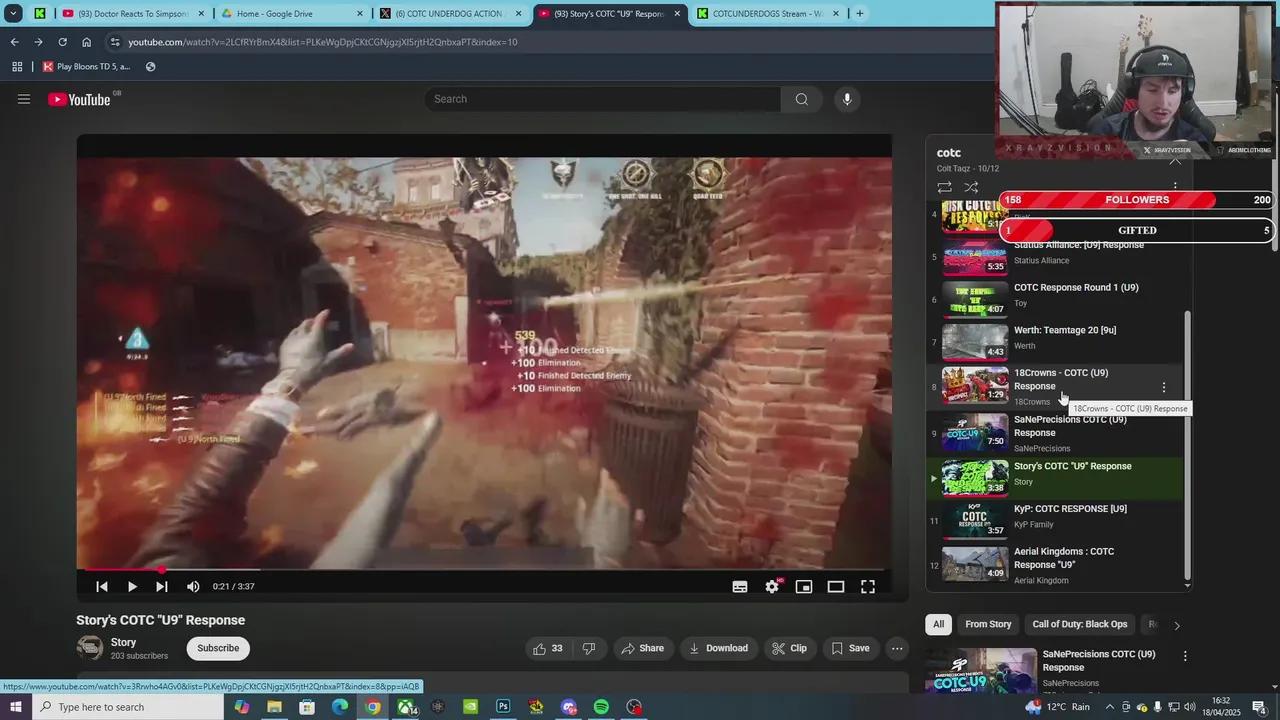Play Status Alliance [U9] Response thumbnail
This screenshot has width=1280, height=720.
975,257
